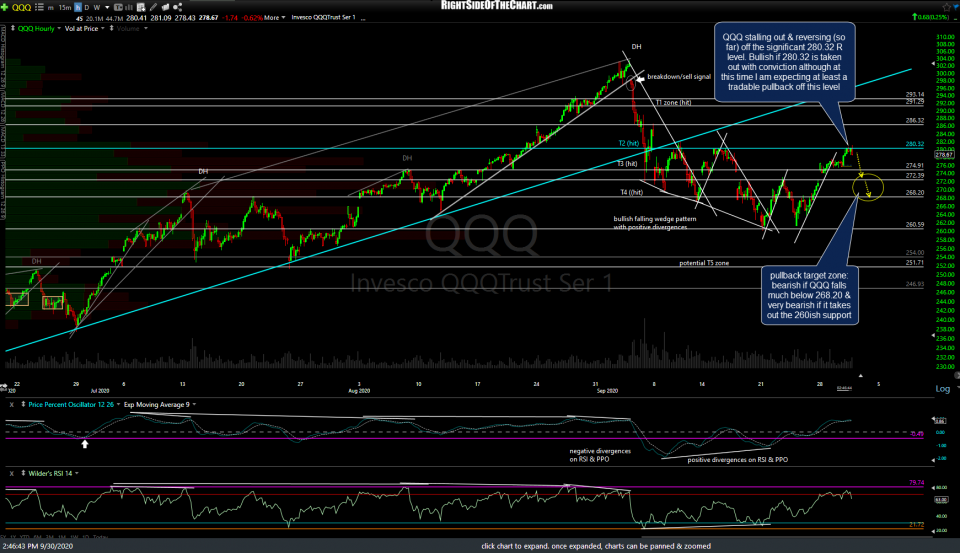Click the move arrows icon beside QQQ Hourly

[x=13, y=28]
